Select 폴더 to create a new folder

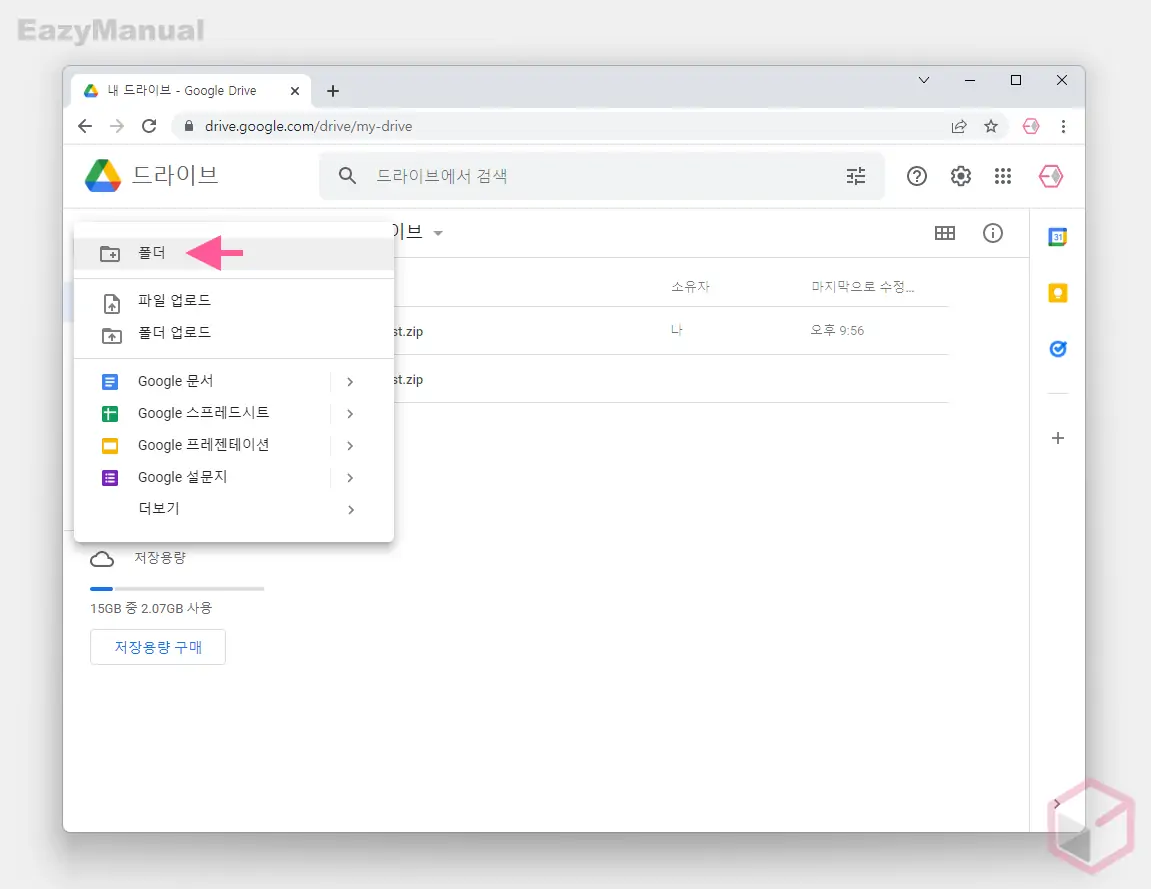[152, 253]
